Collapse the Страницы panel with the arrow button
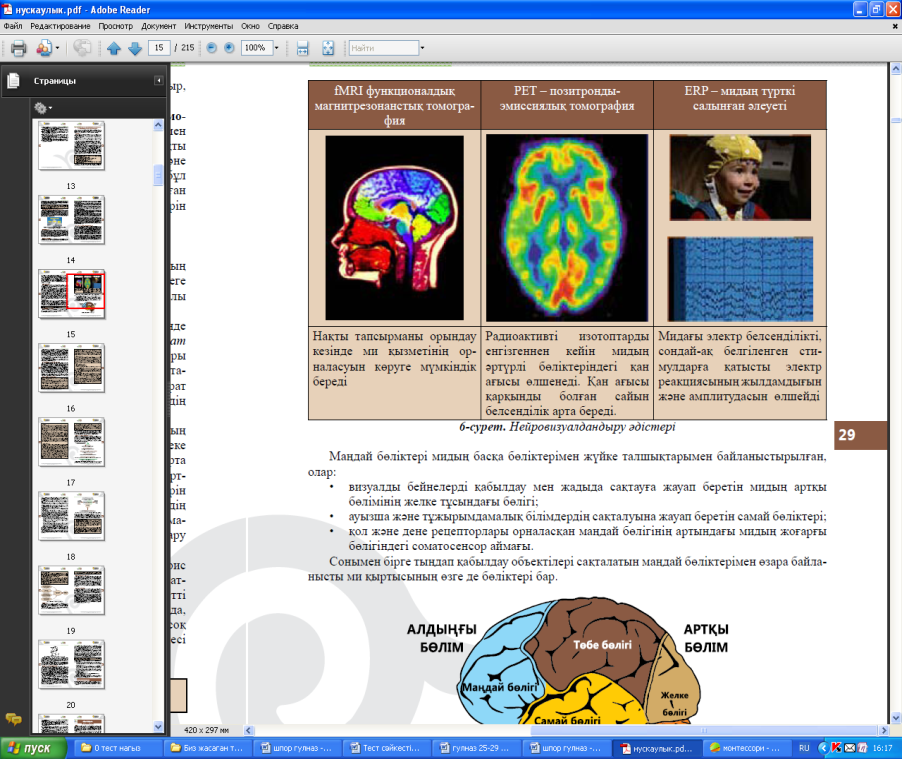Viewport: 902px width, 759px height. coord(159,81)
